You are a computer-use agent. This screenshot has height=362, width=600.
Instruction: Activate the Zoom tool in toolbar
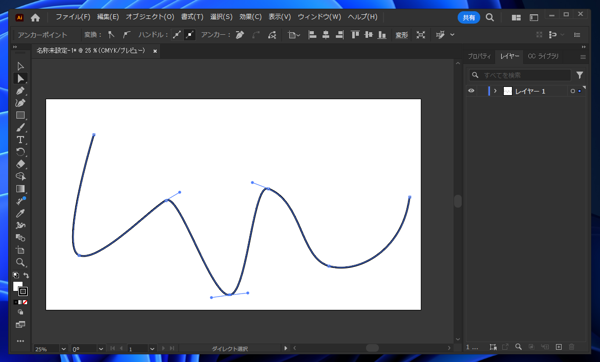(20, 262)
